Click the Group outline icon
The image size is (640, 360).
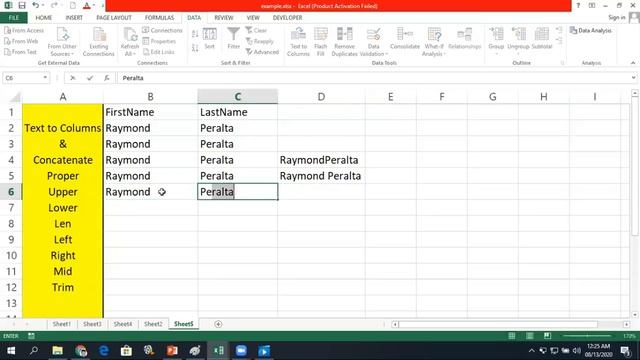(x=496, y=34)
